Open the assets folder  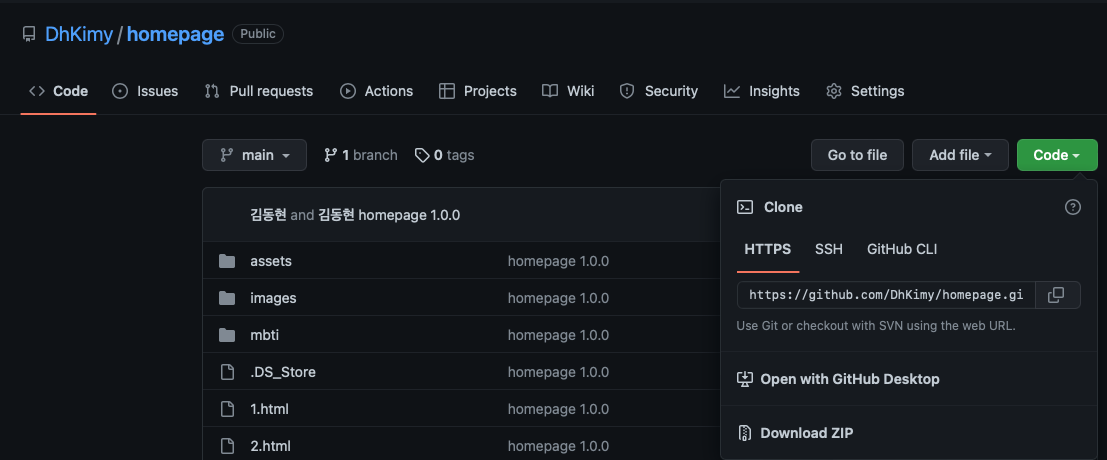point(271,262)
